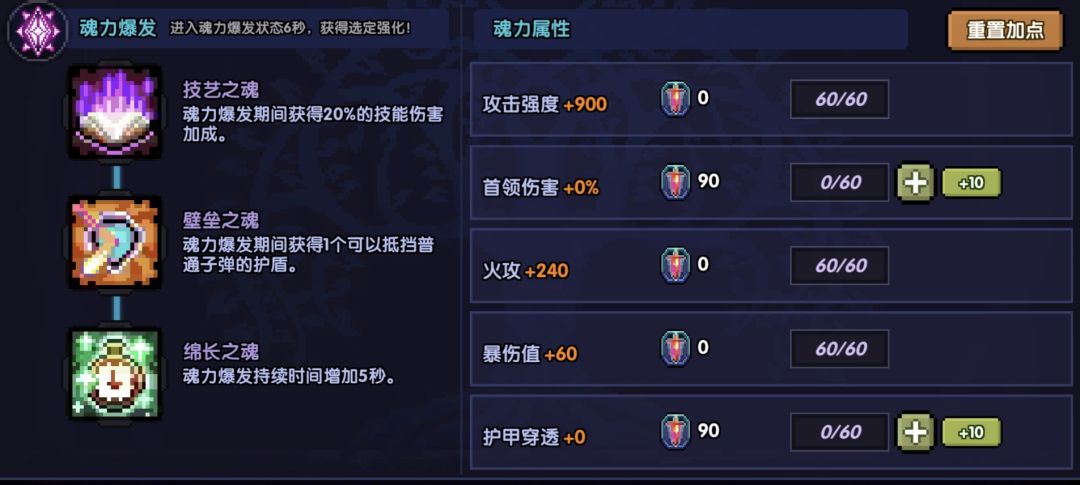Click the 暴伤值 60/60 points field
This screenshot has height=485, width=1080.
click(840, 349)
